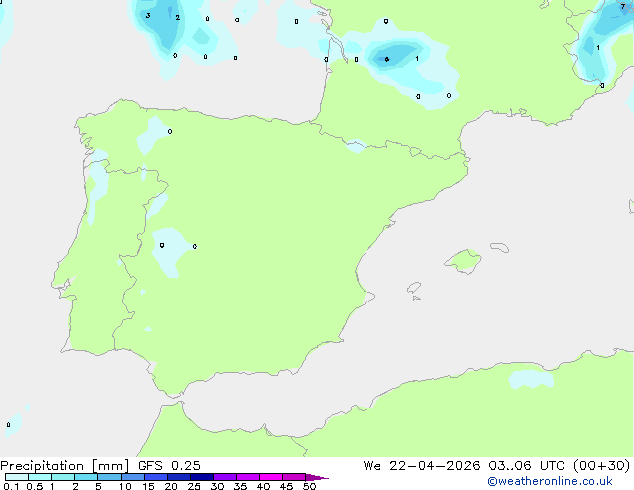This screenshot has width=634, height=490.
Task: Select the 0.1 mm legend color box
Action: (x=17, y=477)
